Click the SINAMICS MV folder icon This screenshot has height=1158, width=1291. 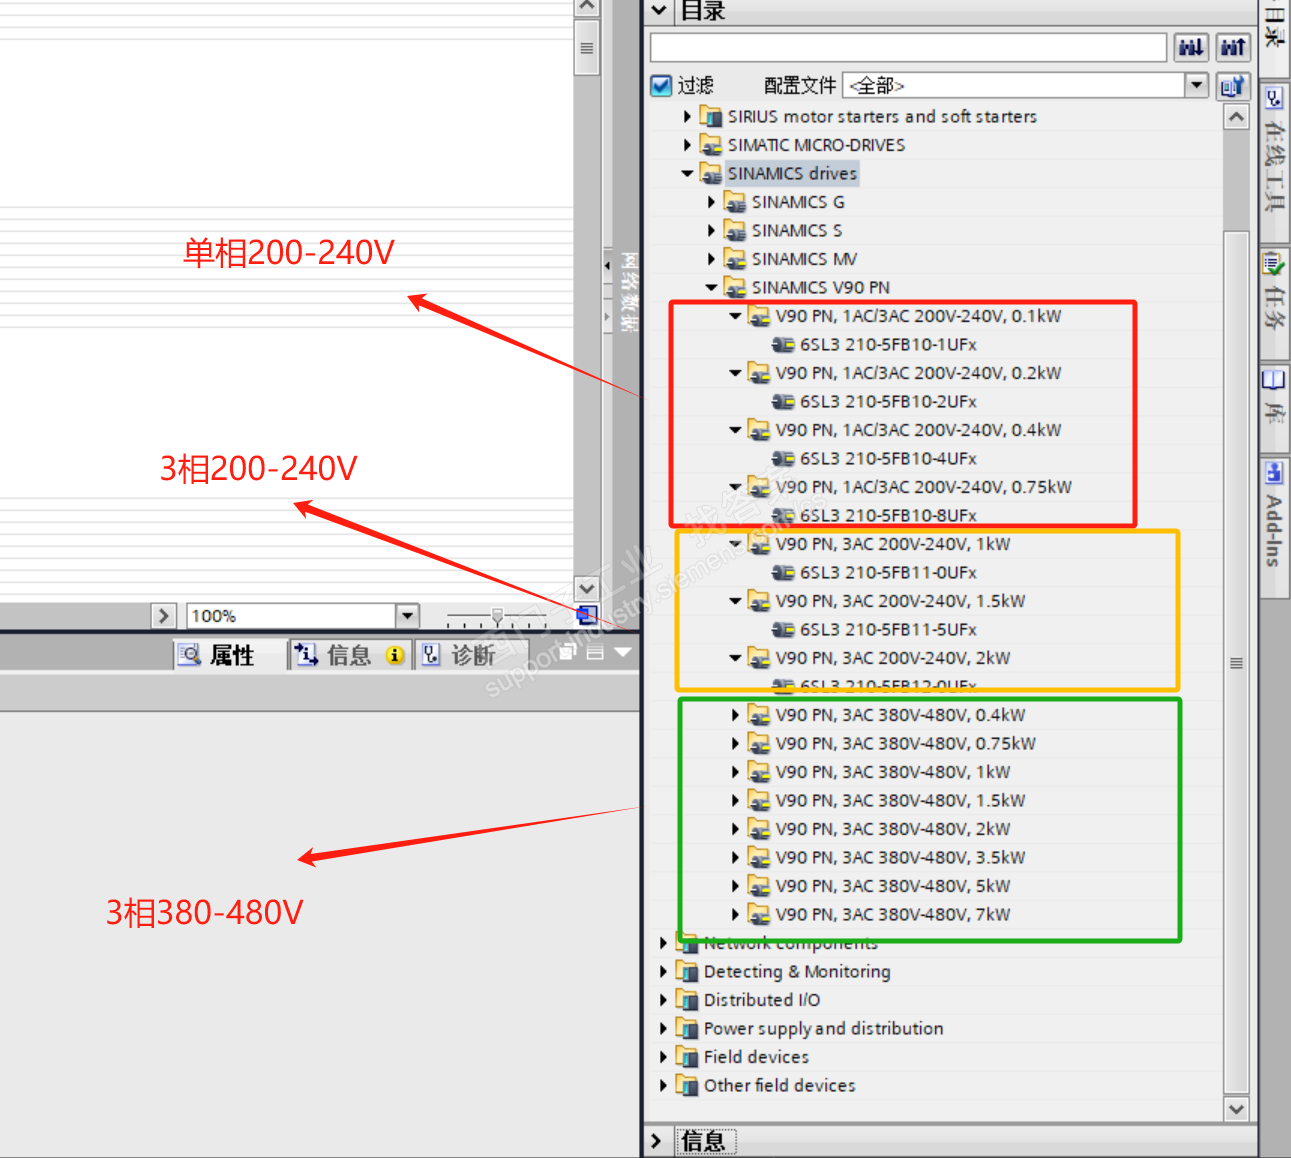coord(735,259)
